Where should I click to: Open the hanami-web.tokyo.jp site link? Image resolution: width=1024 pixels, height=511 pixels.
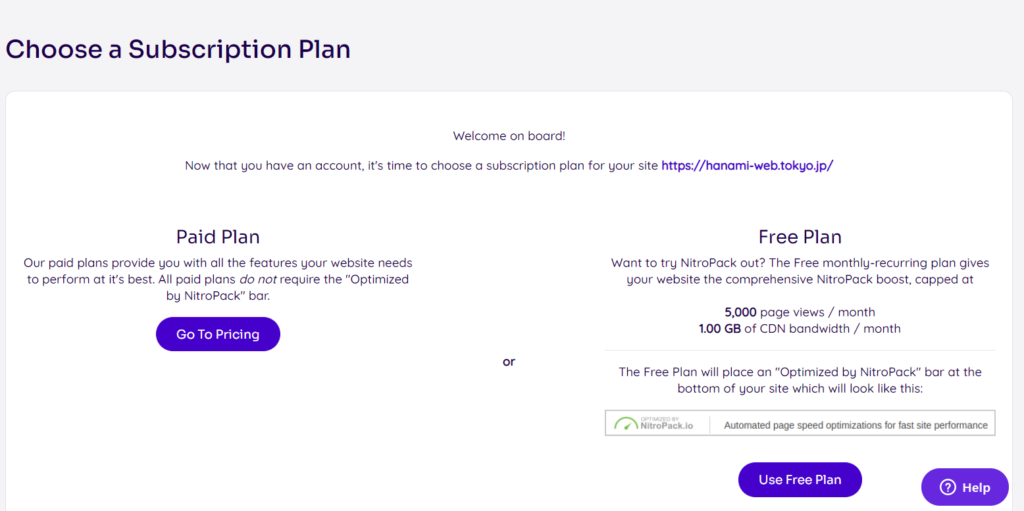747,165
